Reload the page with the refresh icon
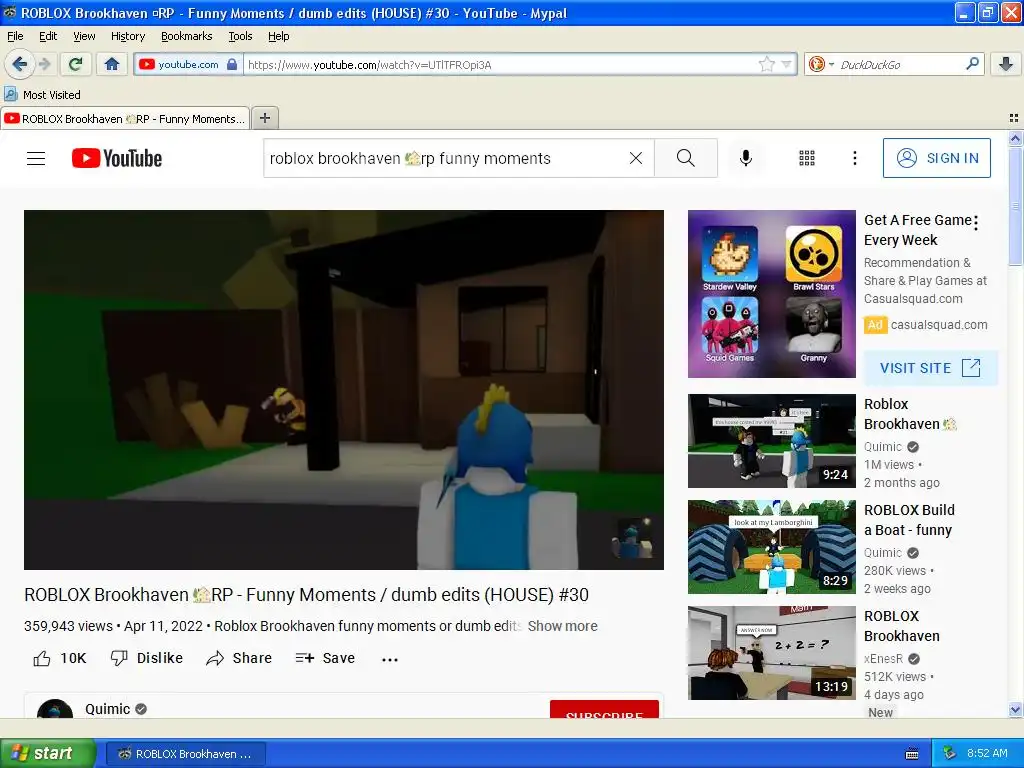Viewport: 1024px width, 768px height. pyautogui.click(x=75, y=64)
